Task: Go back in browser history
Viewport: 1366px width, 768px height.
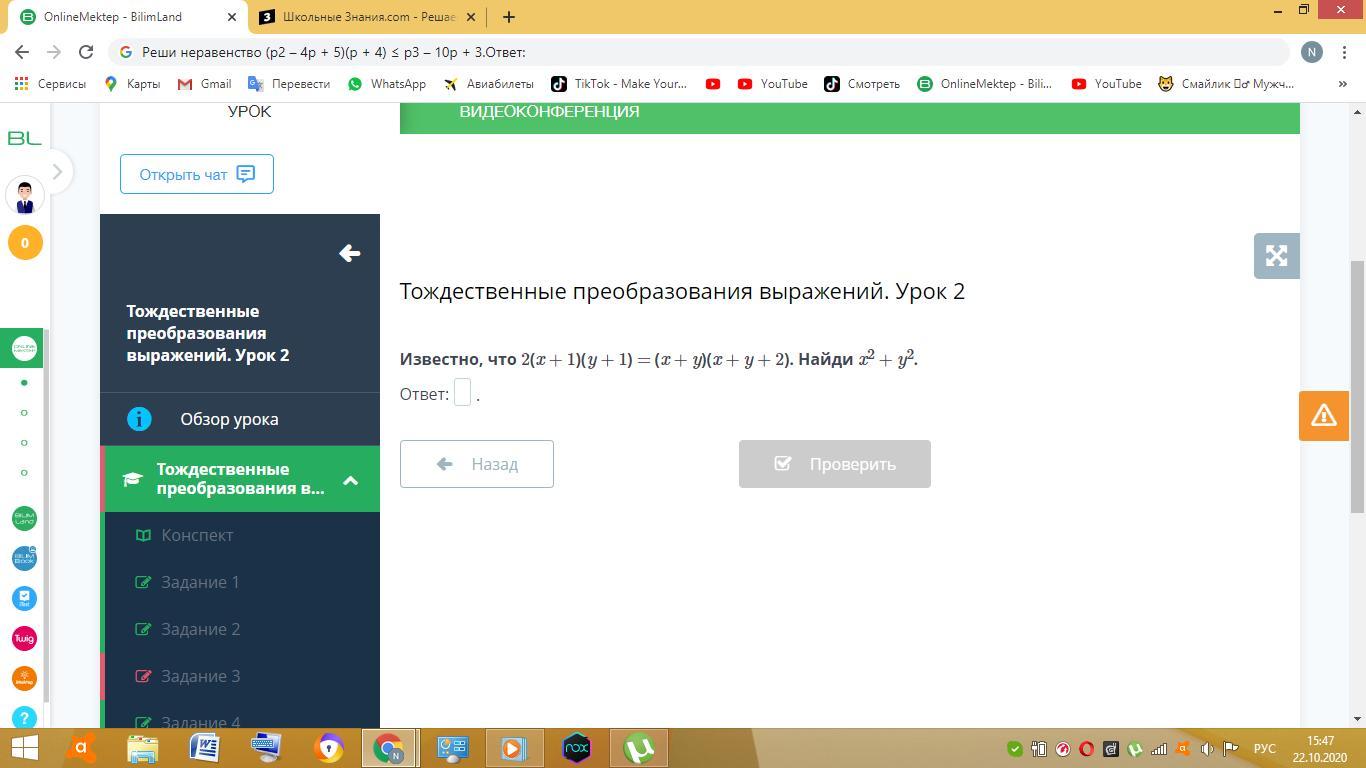Action: (x=22, y=52)
